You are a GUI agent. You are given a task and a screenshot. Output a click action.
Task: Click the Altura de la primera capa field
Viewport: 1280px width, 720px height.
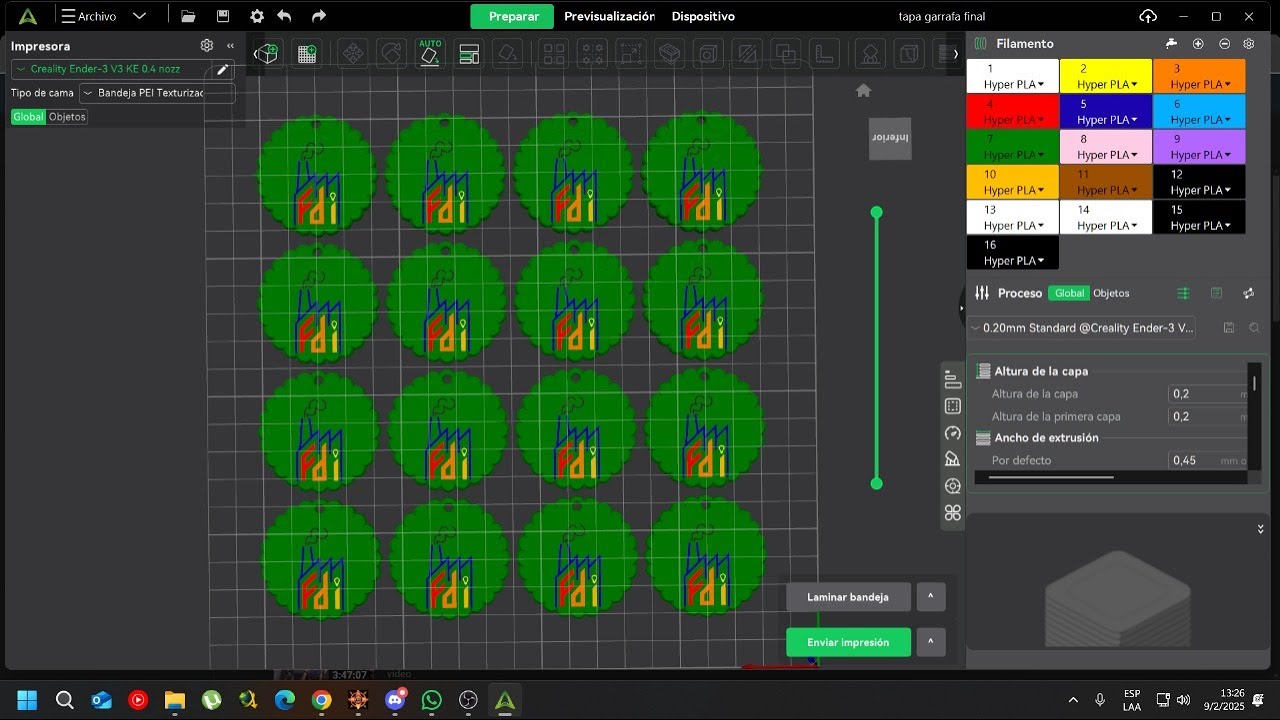(1209, 417)
